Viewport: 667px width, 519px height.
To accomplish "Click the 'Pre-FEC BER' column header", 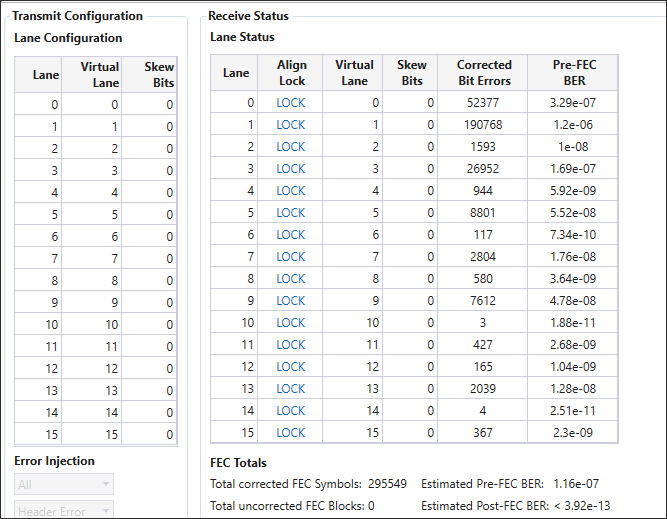I will pos(573,73).
